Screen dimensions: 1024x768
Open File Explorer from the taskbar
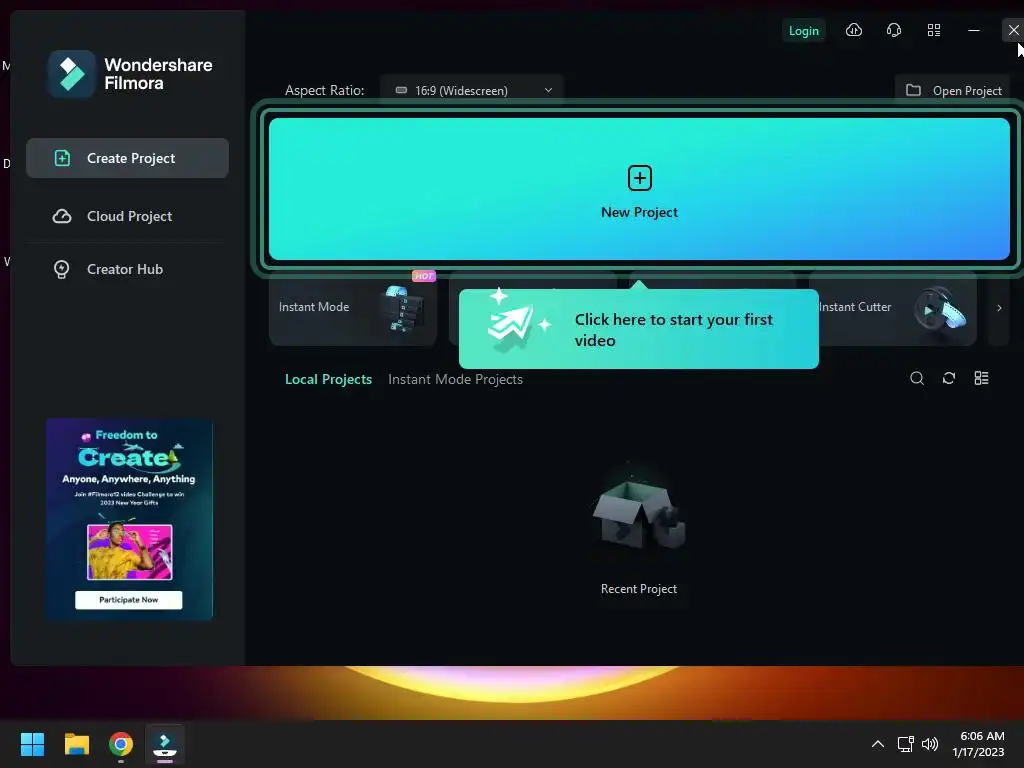[x=76, y=744]
